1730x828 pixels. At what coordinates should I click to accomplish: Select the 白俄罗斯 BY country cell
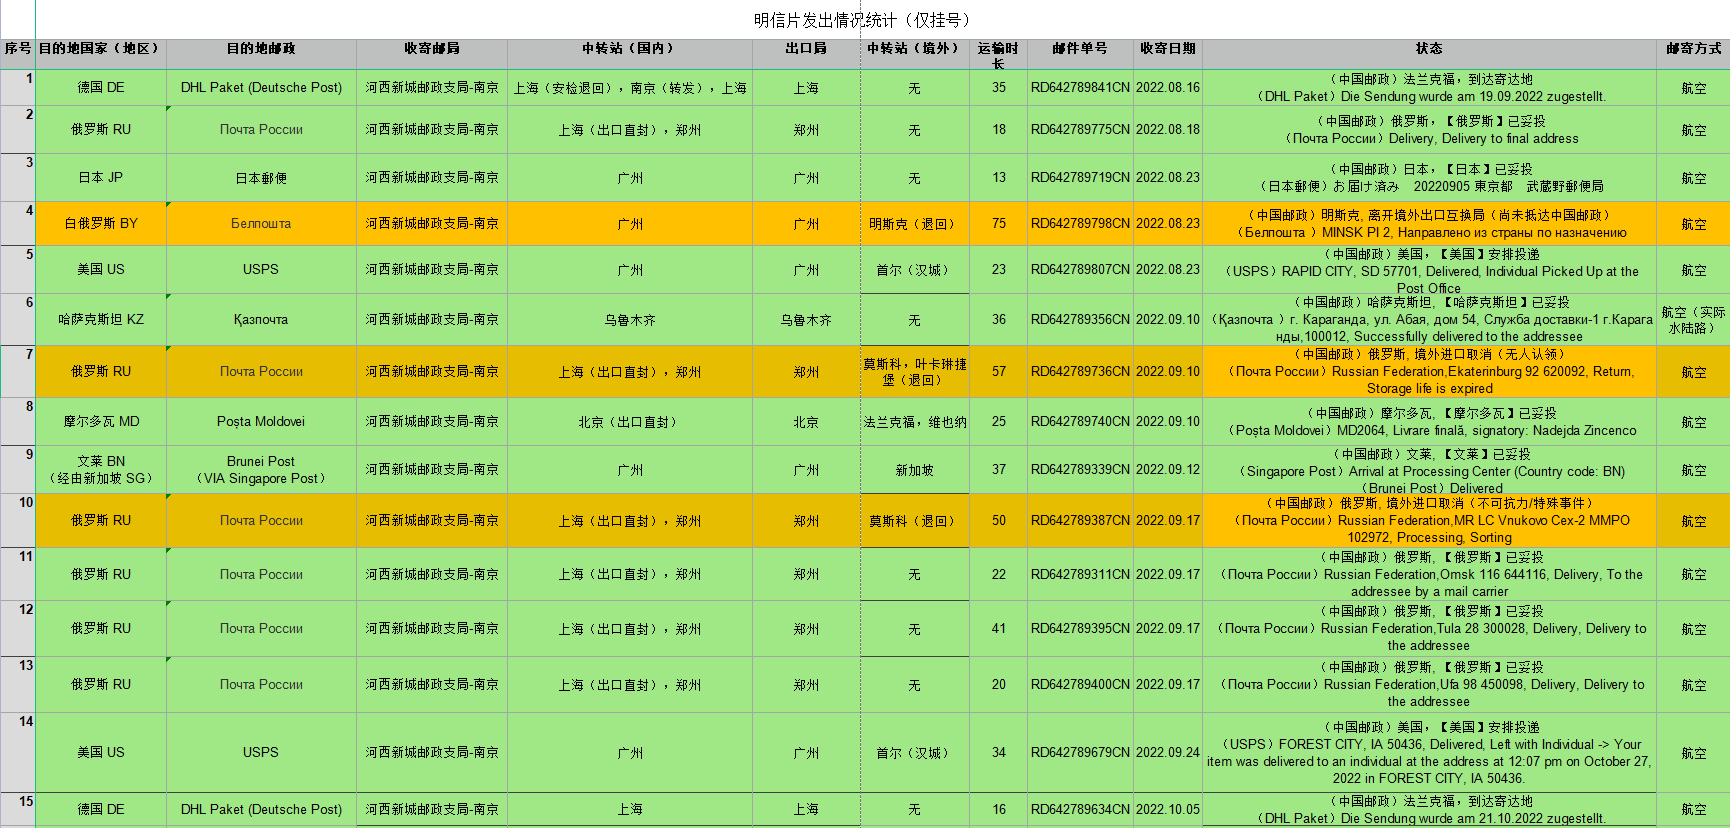pyautogui.click(x=101, y=224)
